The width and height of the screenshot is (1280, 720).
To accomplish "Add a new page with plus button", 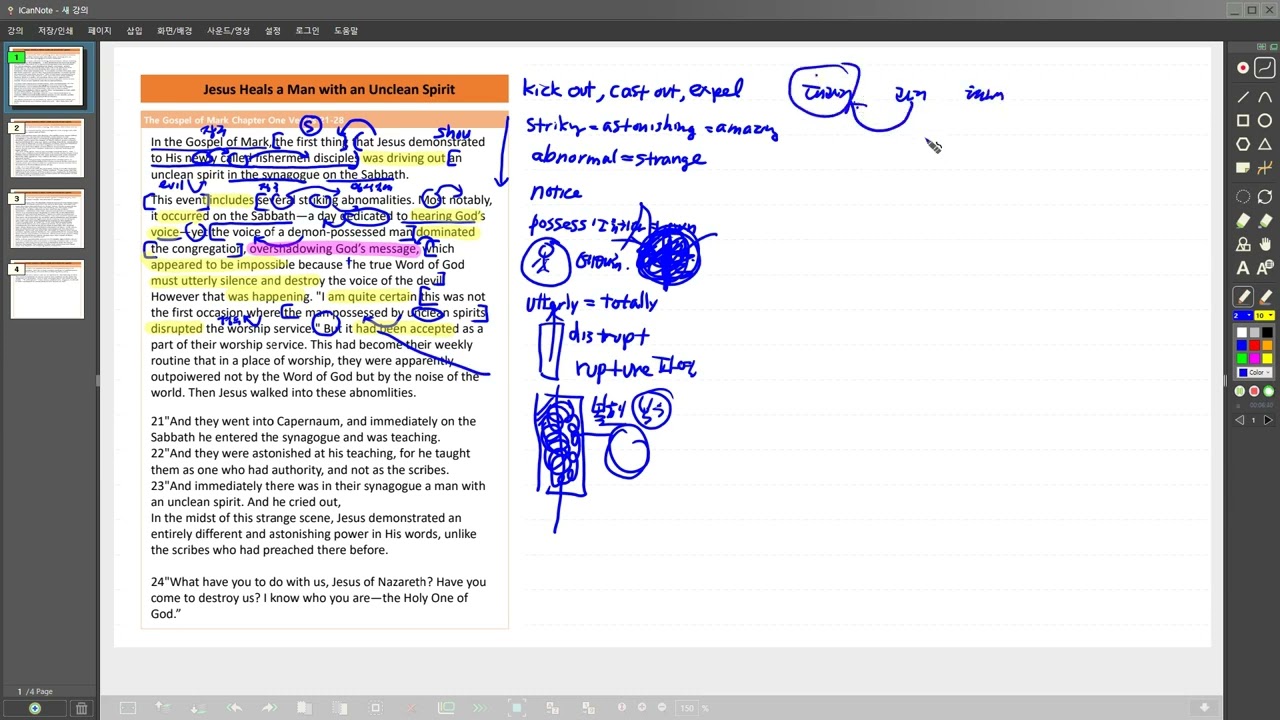I will coord(35,708).
